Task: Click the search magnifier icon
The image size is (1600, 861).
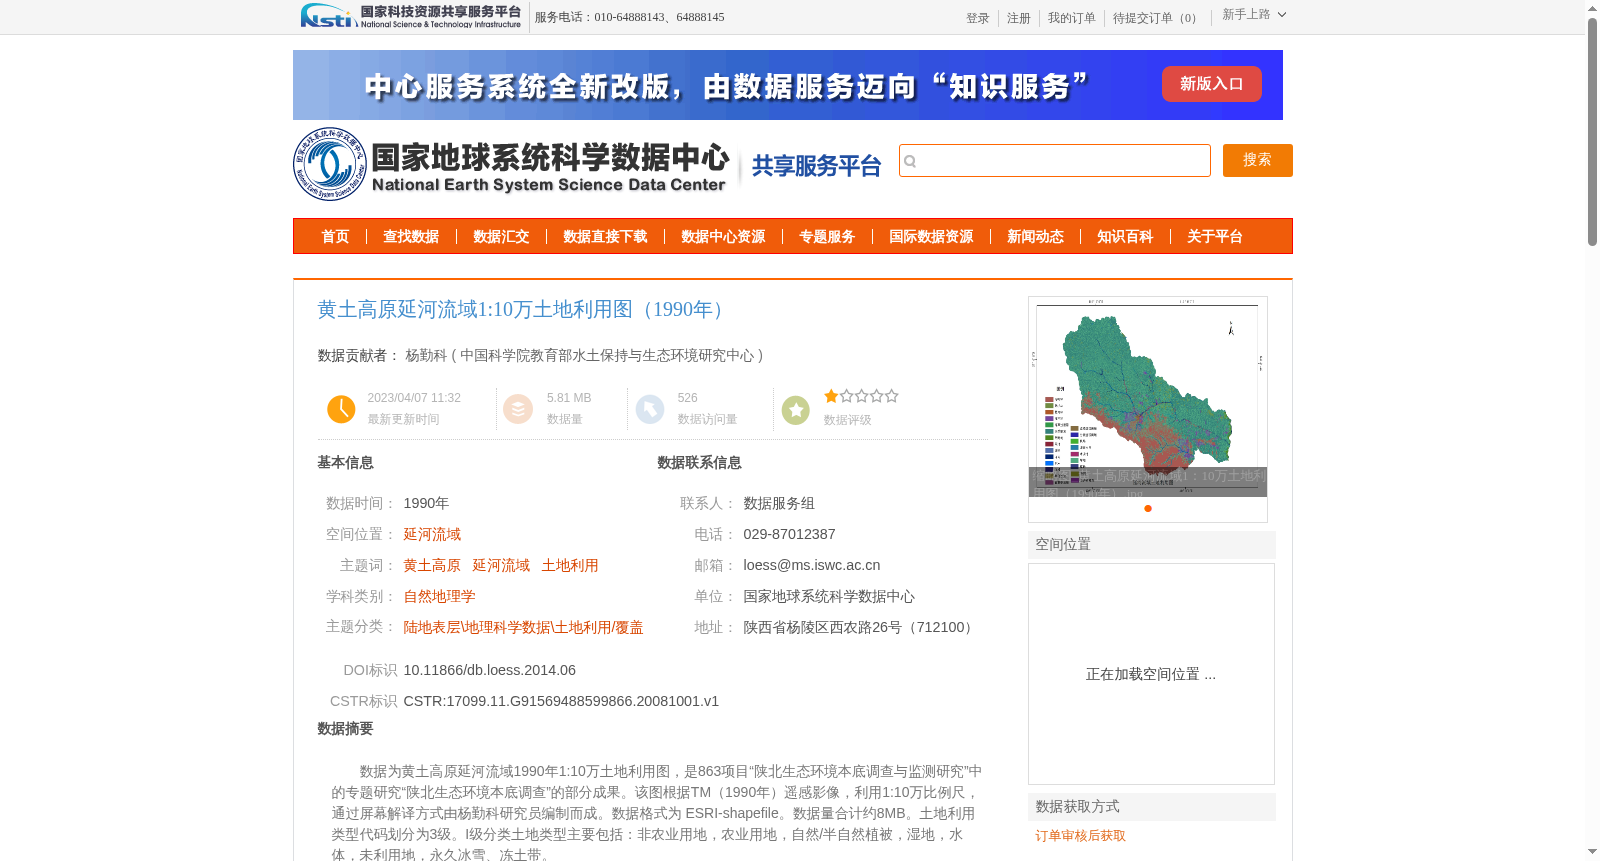Action: 910,161
